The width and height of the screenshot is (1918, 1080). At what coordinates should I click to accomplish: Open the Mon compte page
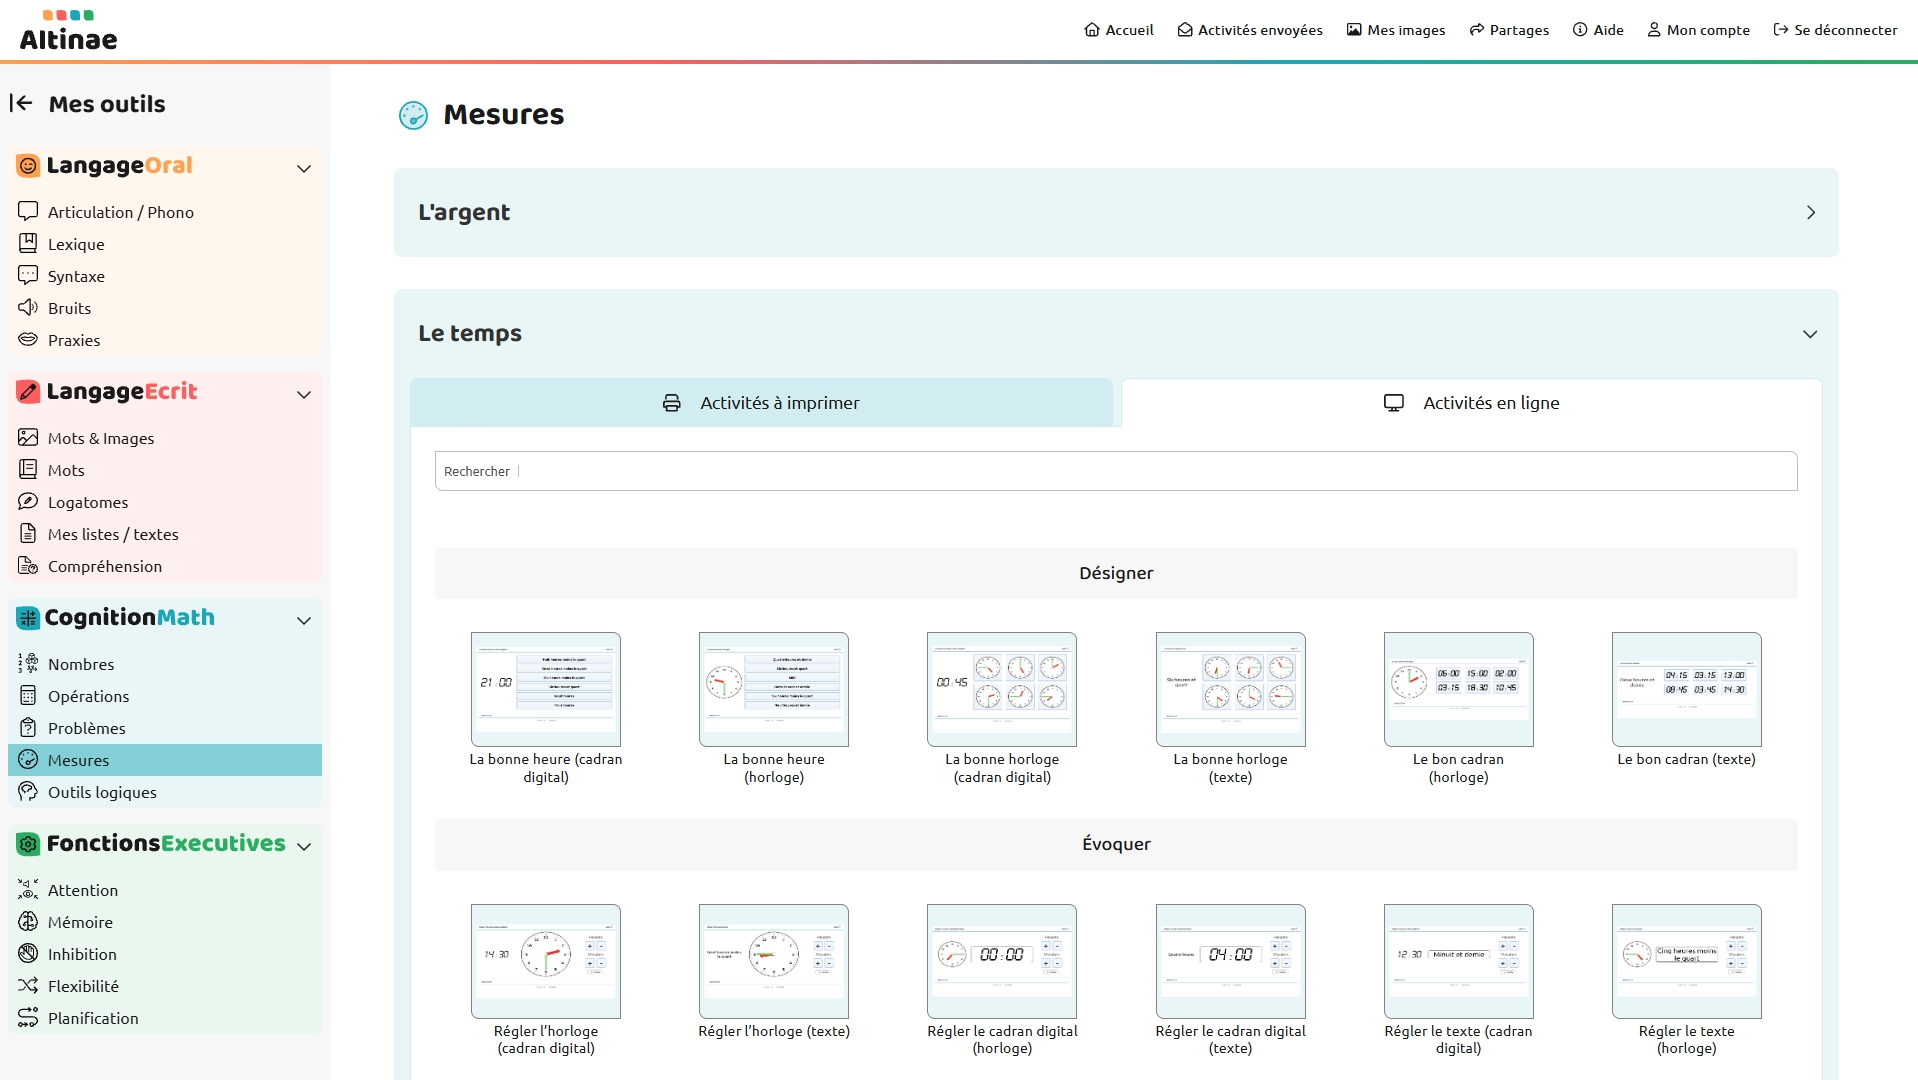(x=1698, y=30)
